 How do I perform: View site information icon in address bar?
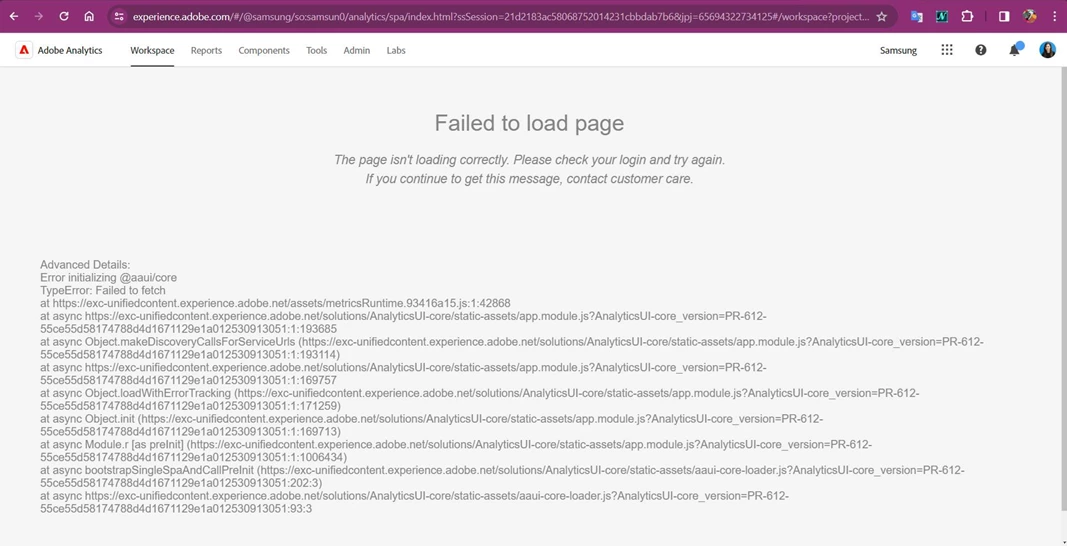coord(119,16)
